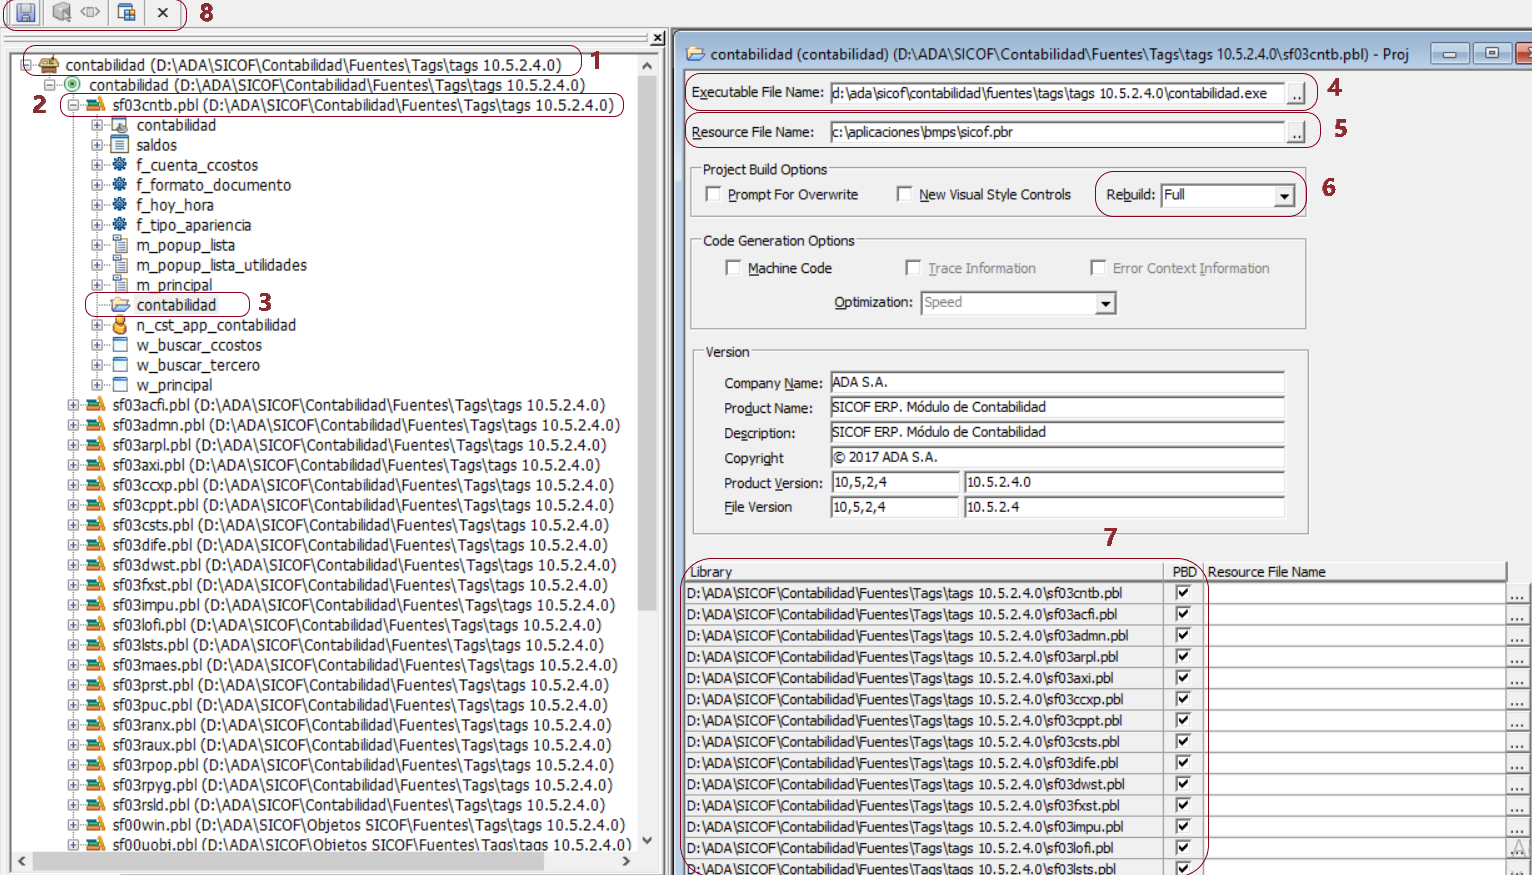This screenshot has height=875, width=1532.
Task: Expand the w_principal window node
Action: tap(97, 385)
